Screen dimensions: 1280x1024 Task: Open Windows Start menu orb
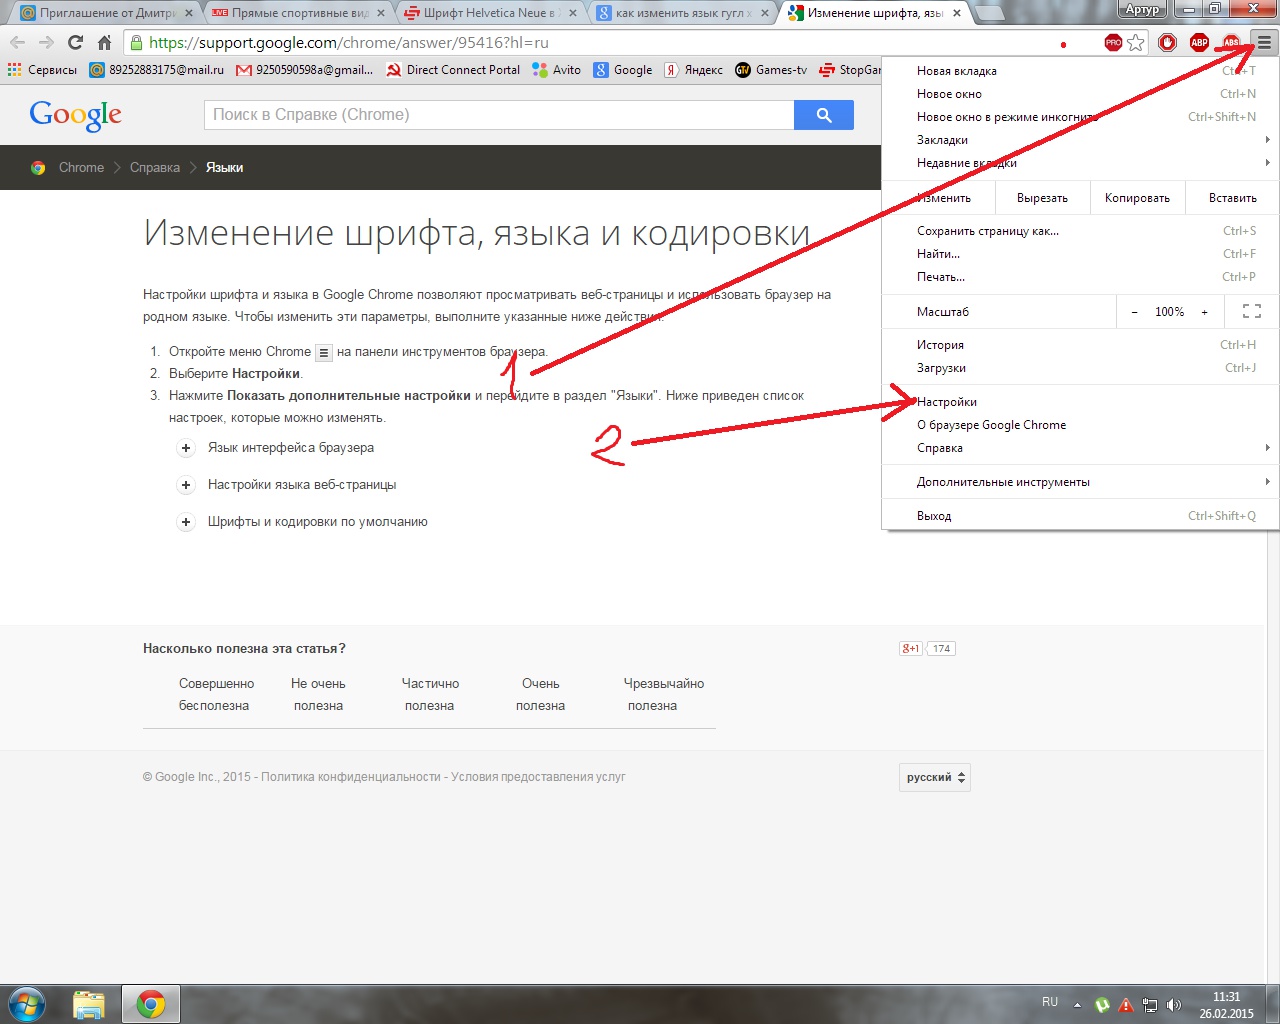[x=26, y=1003]
